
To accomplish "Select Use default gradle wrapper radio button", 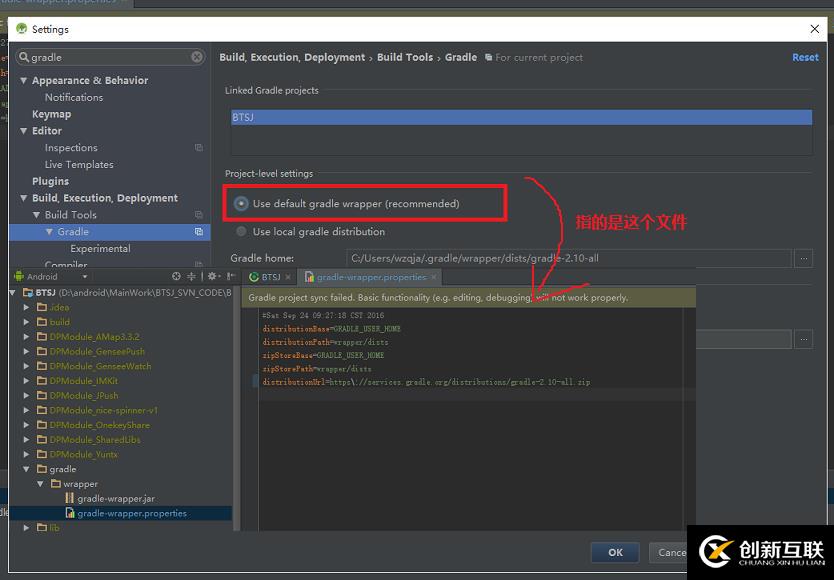I will [x=240, y=202].
